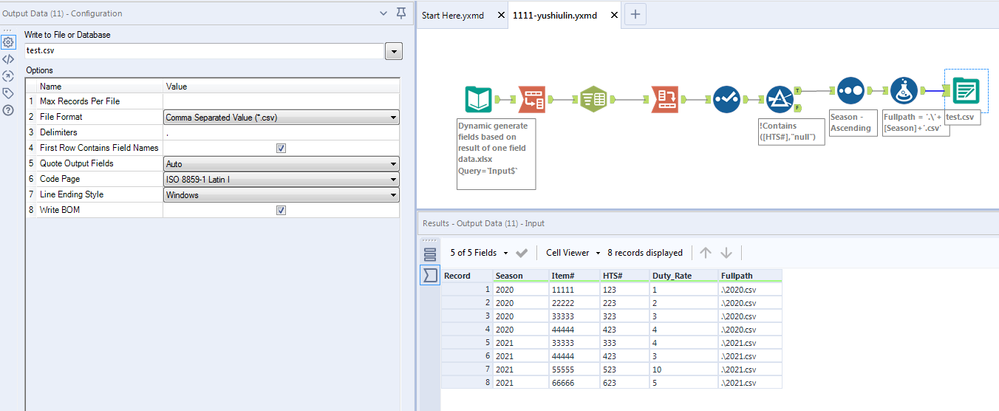Click the Value column header in Options
999x411 pixels.
(x=281, y=86)
